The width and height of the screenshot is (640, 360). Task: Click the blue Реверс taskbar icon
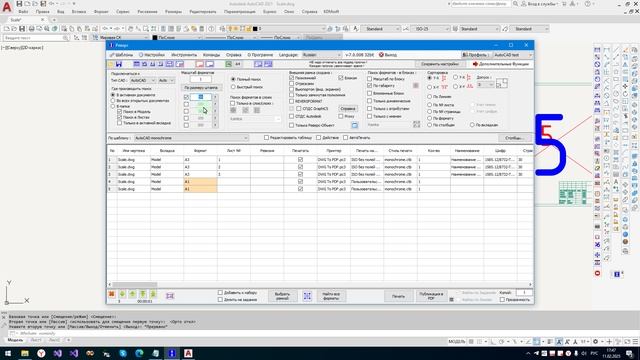pos(172,353)
